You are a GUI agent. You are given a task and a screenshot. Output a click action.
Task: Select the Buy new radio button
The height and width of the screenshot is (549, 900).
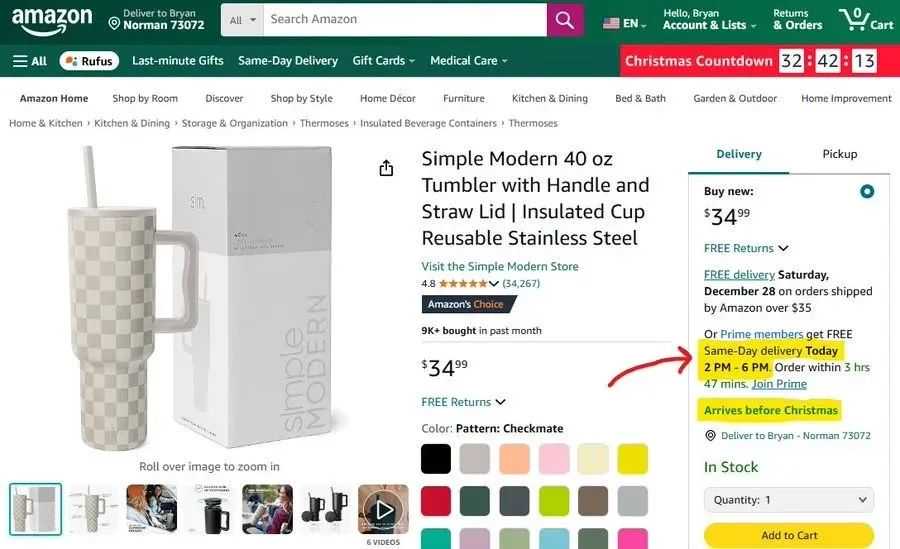click(866, 191)
